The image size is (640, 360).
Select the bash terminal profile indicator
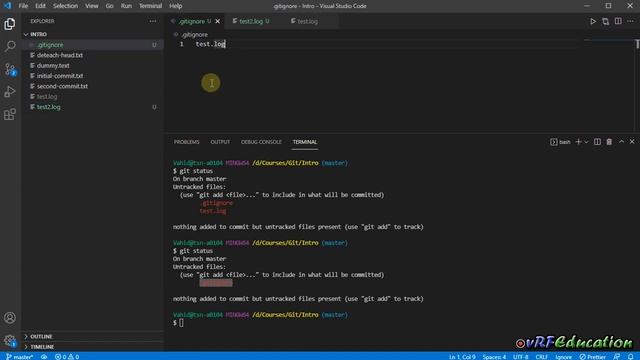point(560,142)
